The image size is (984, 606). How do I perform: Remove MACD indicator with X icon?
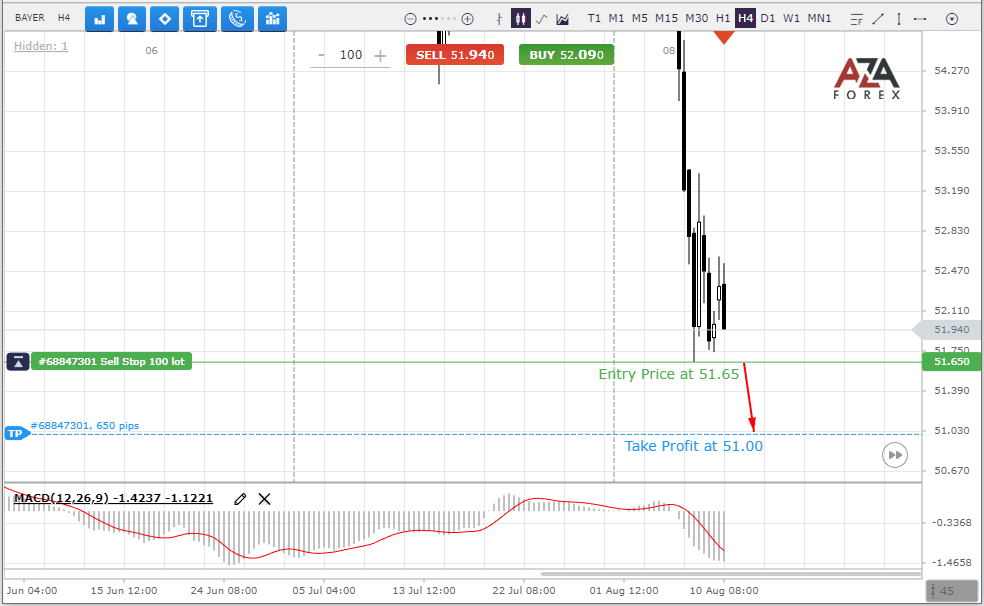(265, 499)
